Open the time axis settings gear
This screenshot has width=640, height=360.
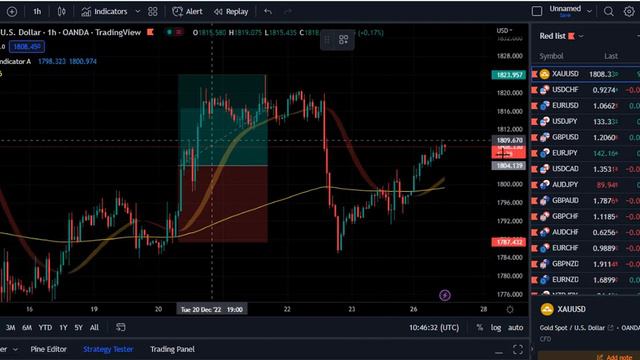tap(510, 309)
